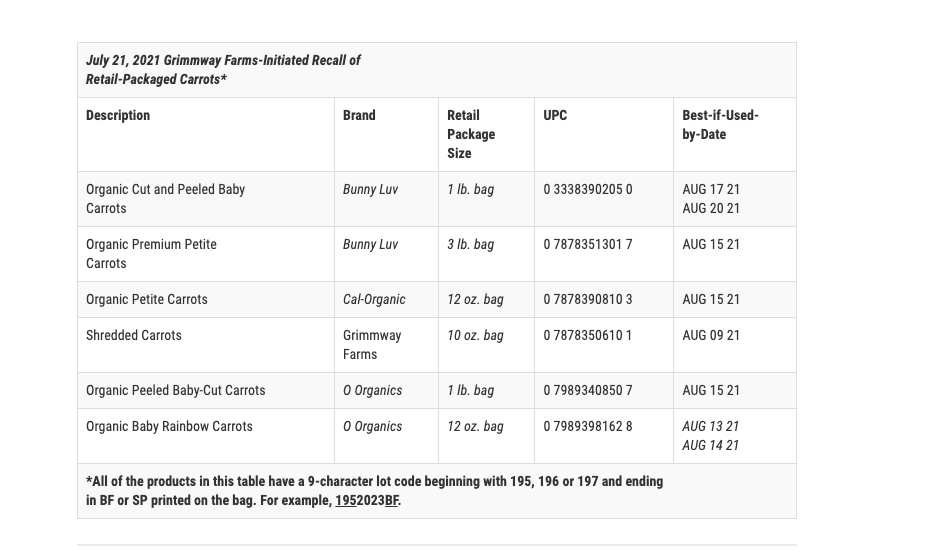Click the recall table title text
Viewport: 938px width, 560px height.
(x=223, y=70)
